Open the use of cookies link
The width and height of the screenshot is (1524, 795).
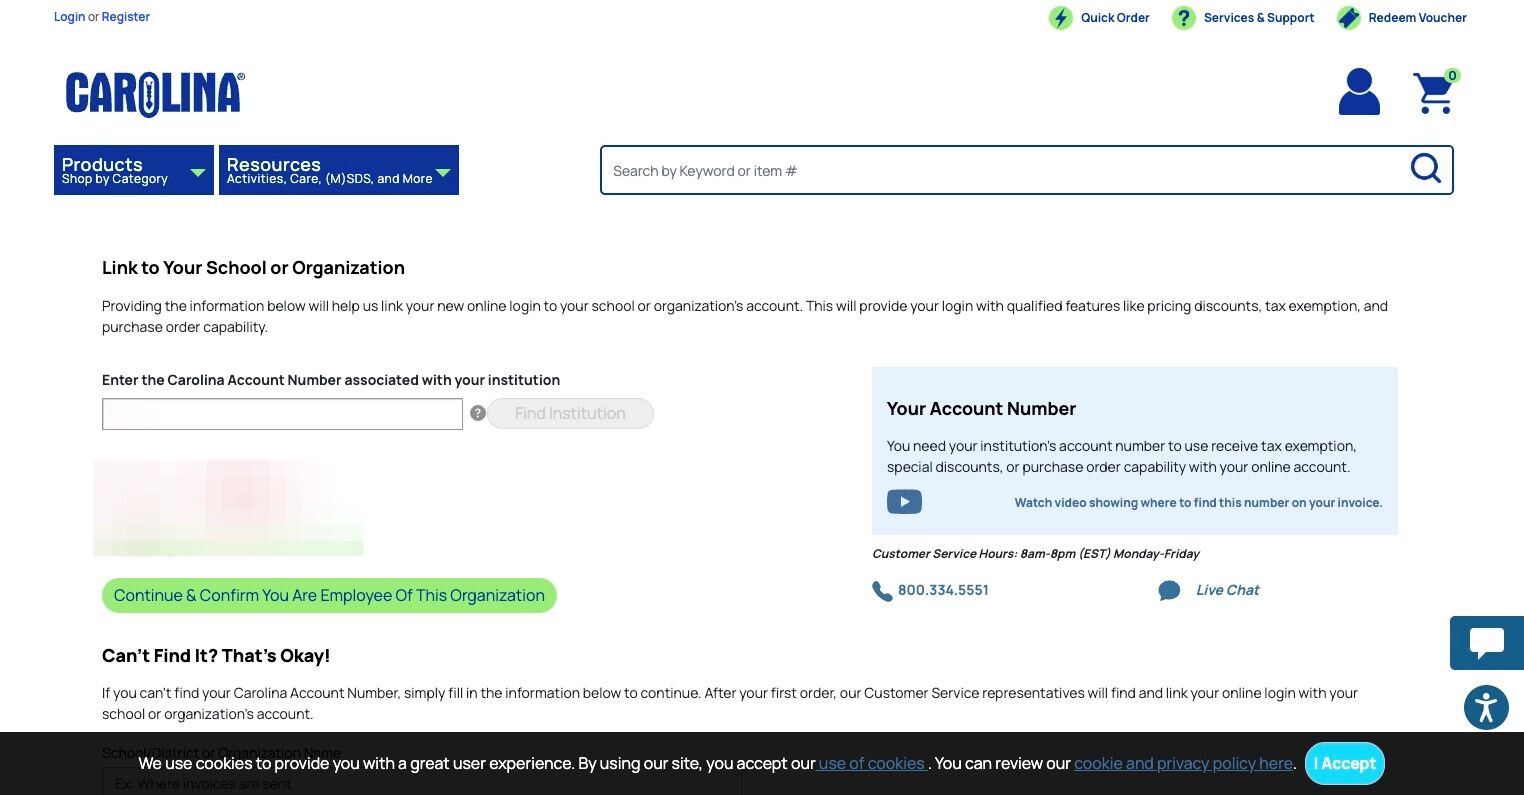(x=872, y=764)
